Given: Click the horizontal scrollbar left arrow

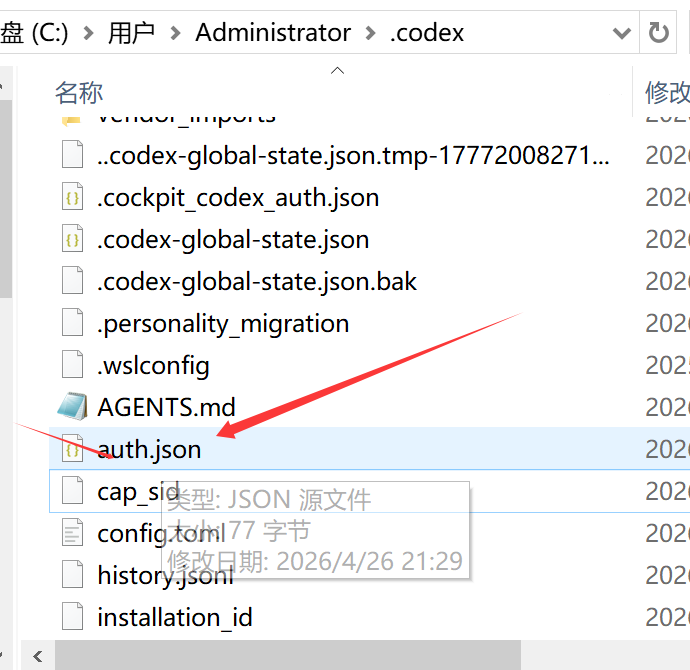Looking at the screenshot, I should click(x=38, y=656).
